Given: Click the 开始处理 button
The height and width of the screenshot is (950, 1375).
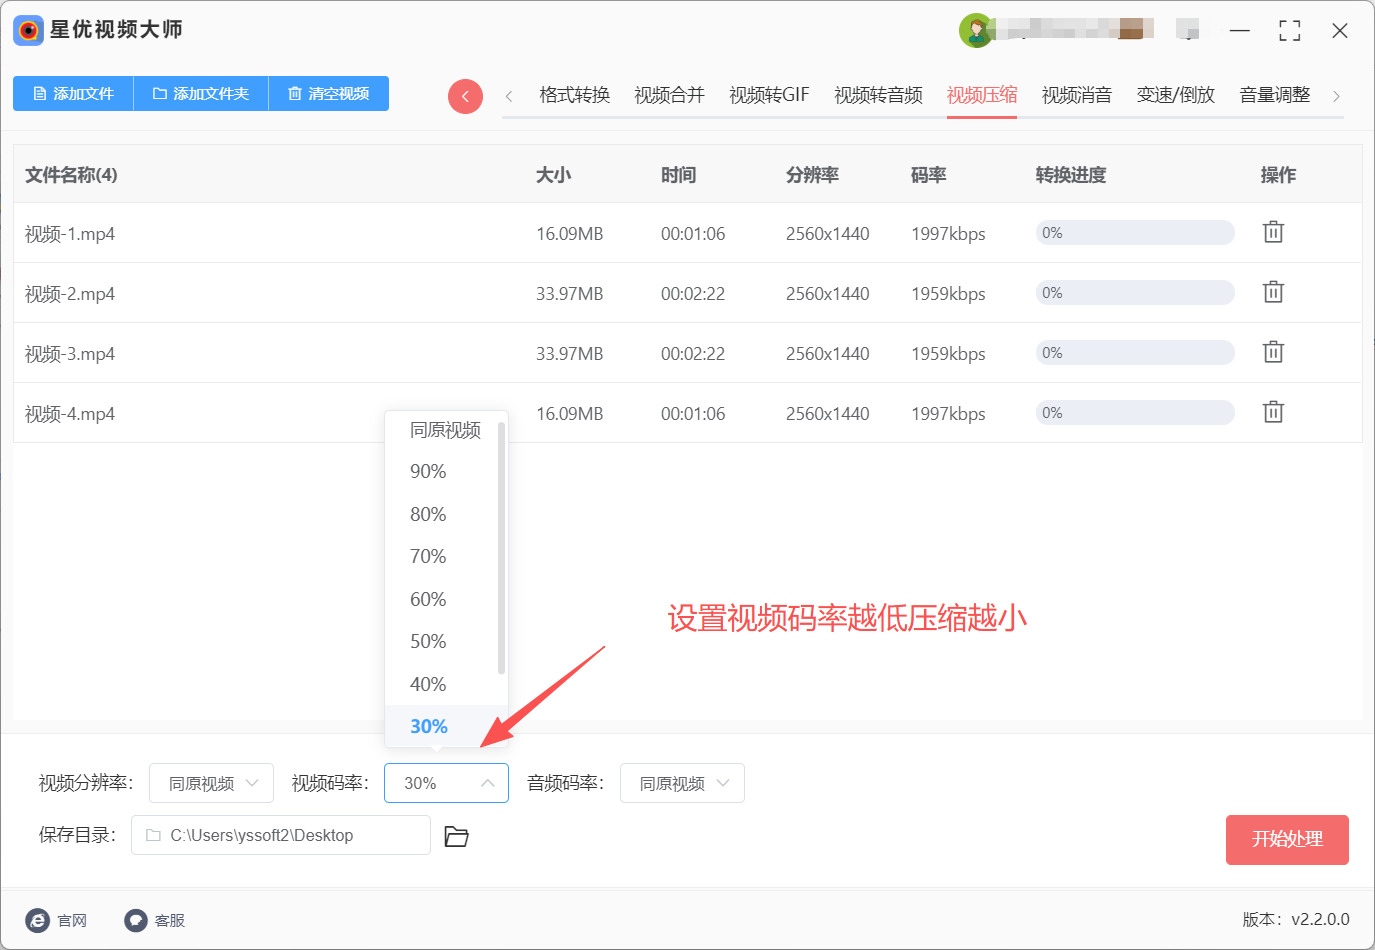Looking at the screenshot, I should click(1287, 839).
